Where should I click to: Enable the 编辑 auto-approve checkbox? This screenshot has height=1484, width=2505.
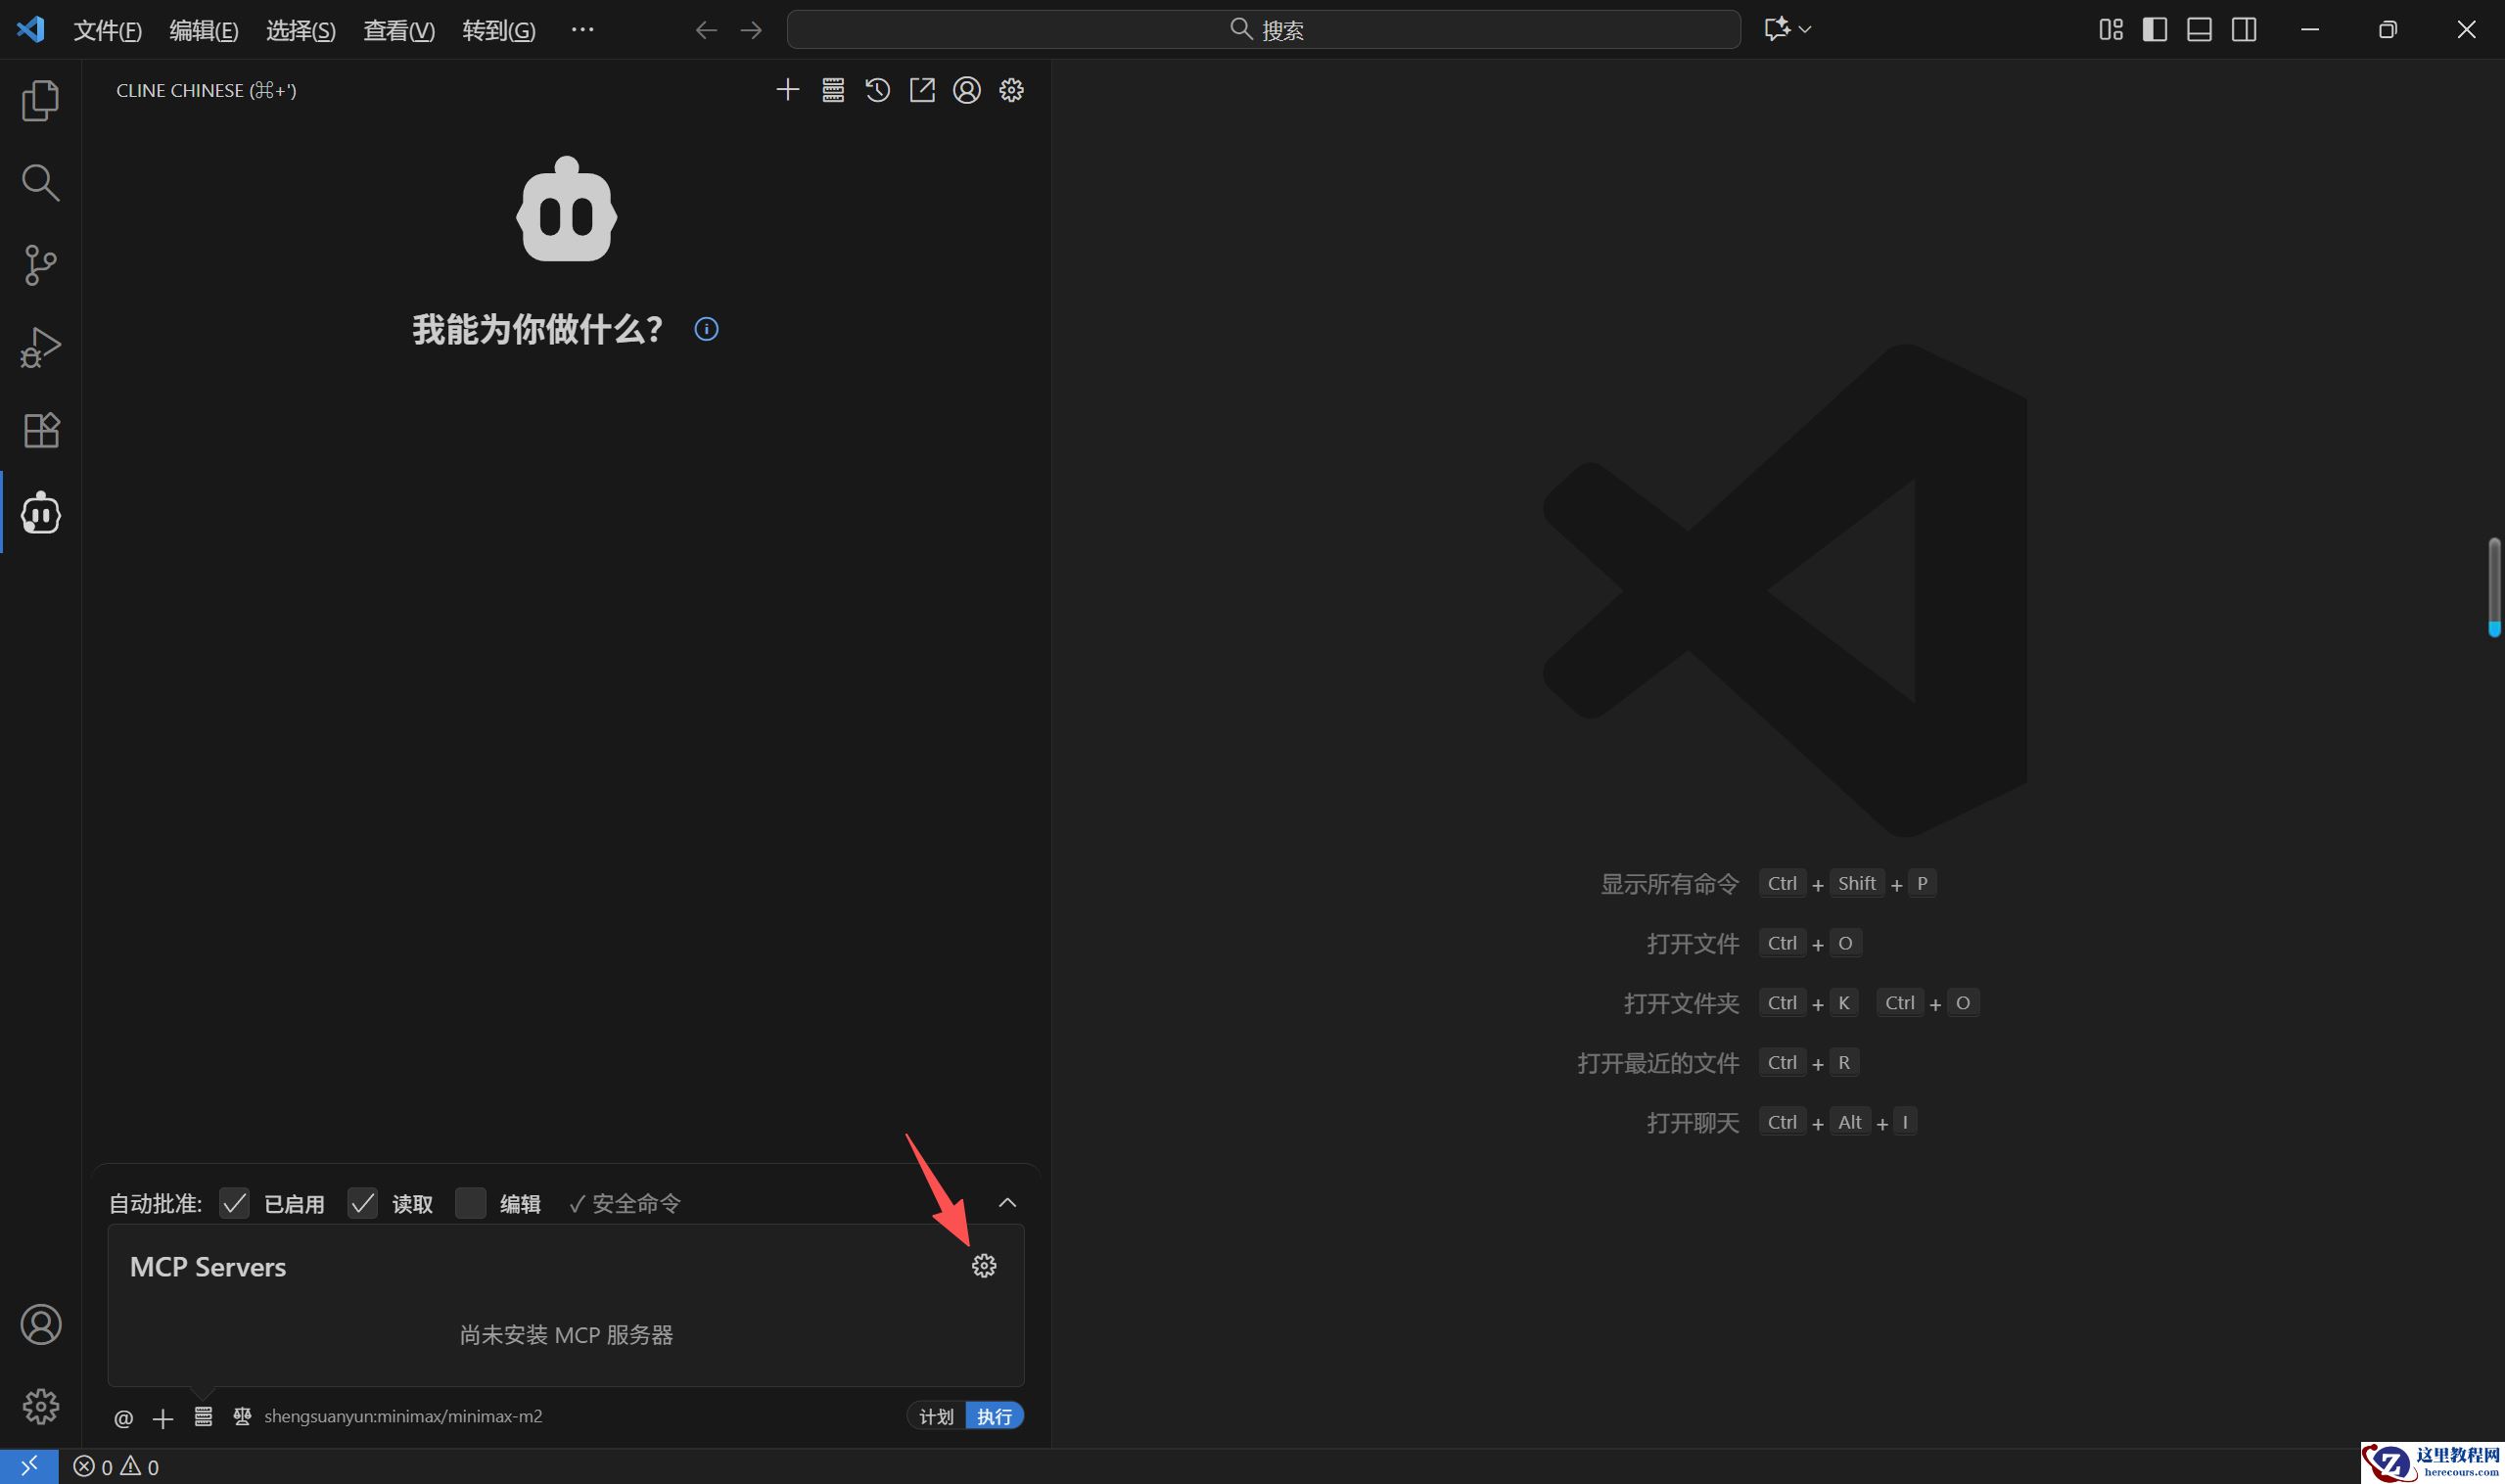tap(470, 1203)
